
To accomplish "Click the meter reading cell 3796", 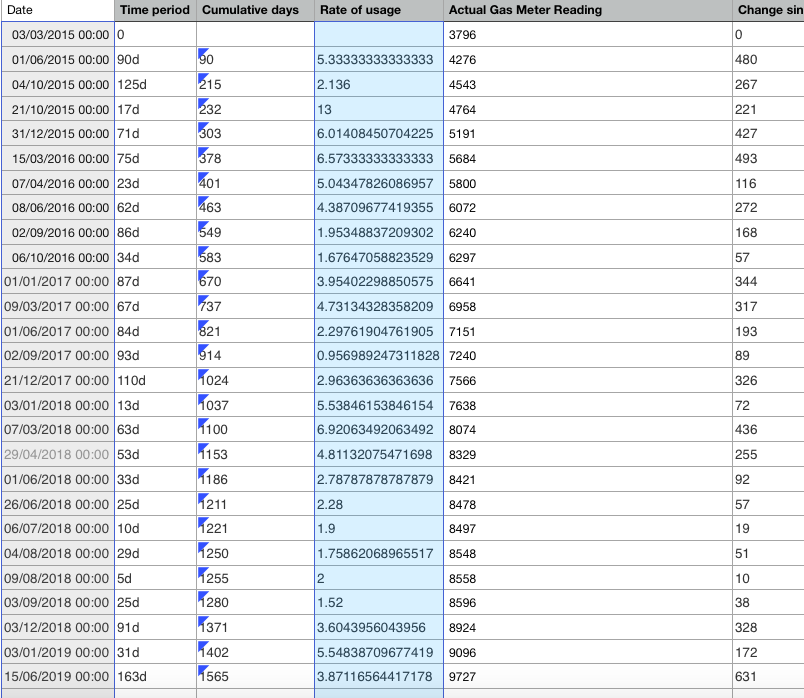I will 588,35.
